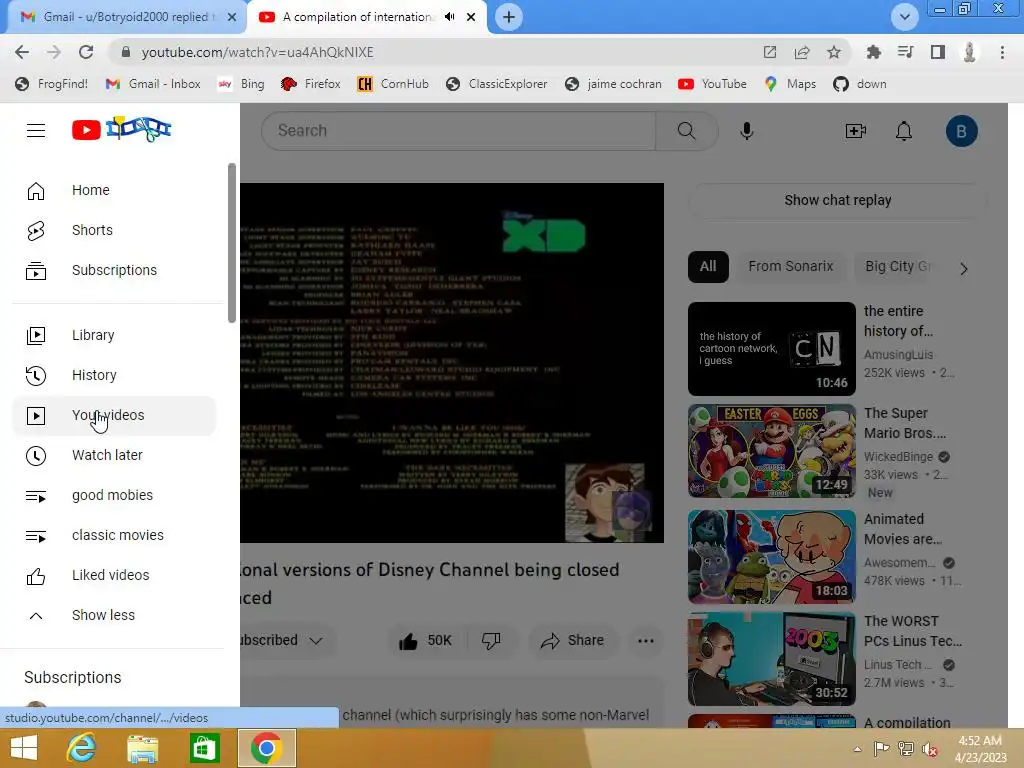Screen dimensions: 1024x768
Task: Click the Share button under the video
Action: click(572, 641)
